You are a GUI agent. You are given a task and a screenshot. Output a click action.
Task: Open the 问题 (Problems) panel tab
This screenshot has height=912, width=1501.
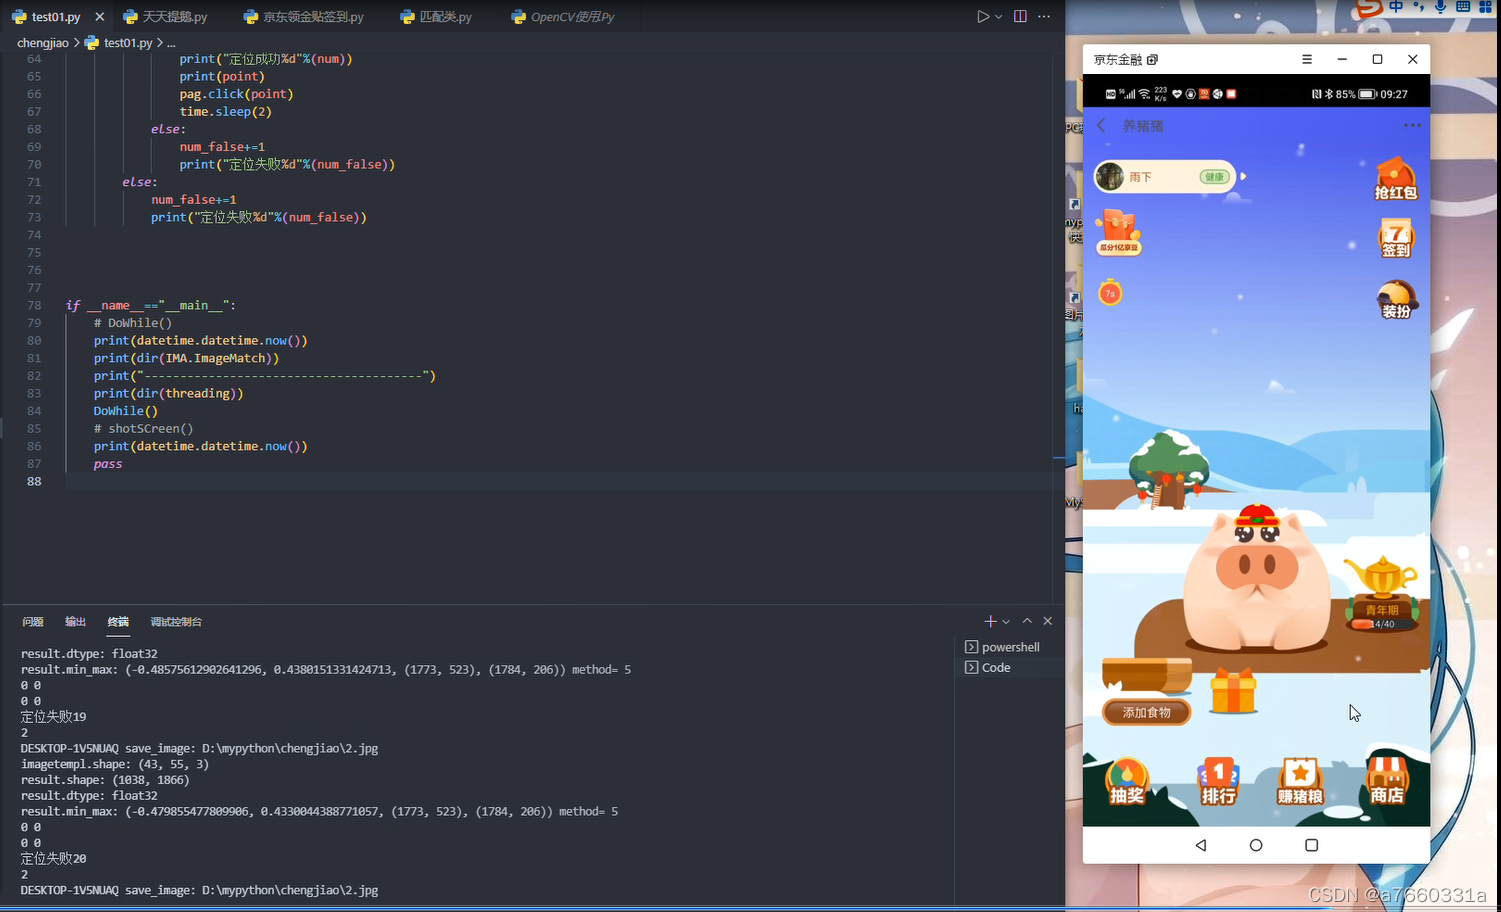click(x=33, y=622)
